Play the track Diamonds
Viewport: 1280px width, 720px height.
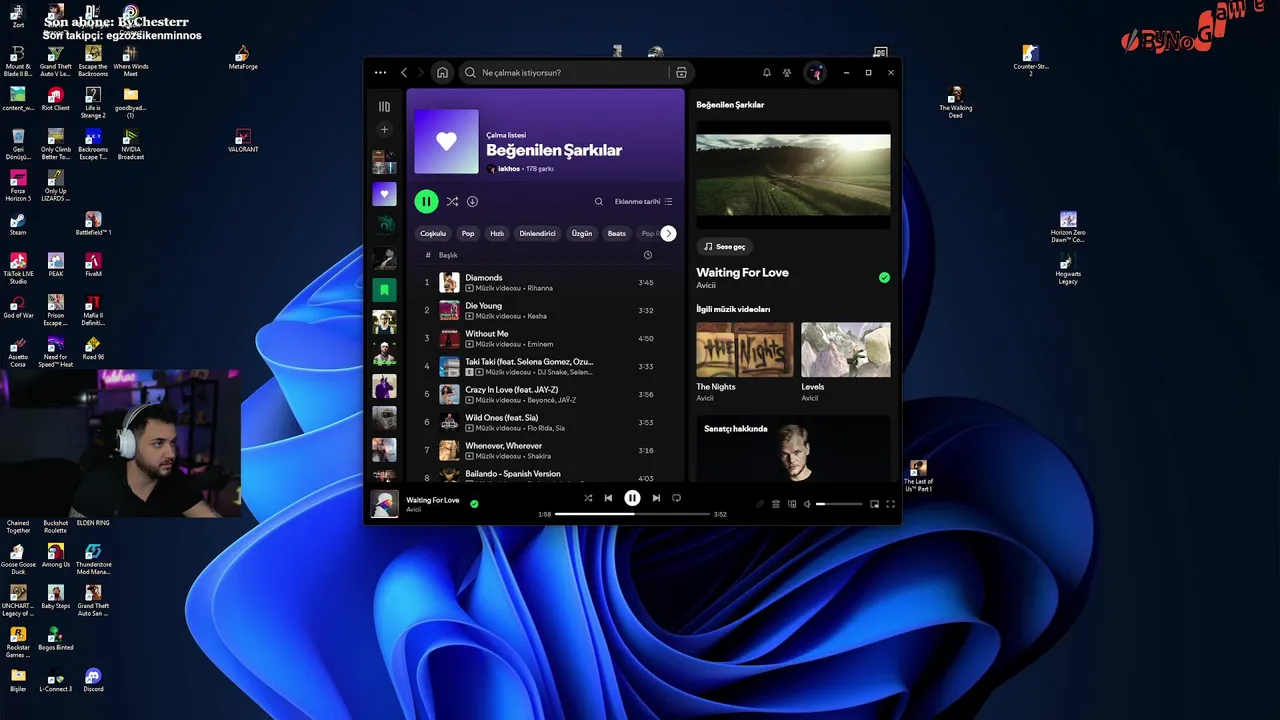(x=545, y=283)
